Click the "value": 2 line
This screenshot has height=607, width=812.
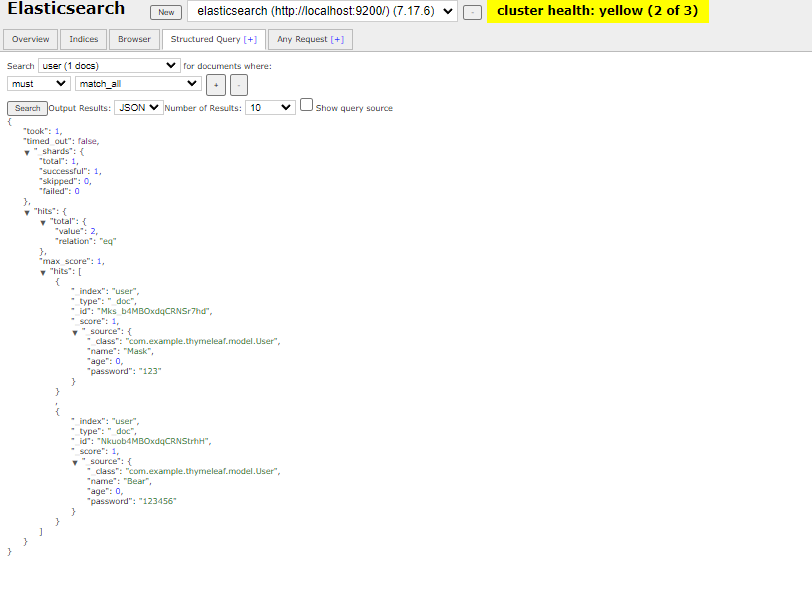[x=76, y=231]
